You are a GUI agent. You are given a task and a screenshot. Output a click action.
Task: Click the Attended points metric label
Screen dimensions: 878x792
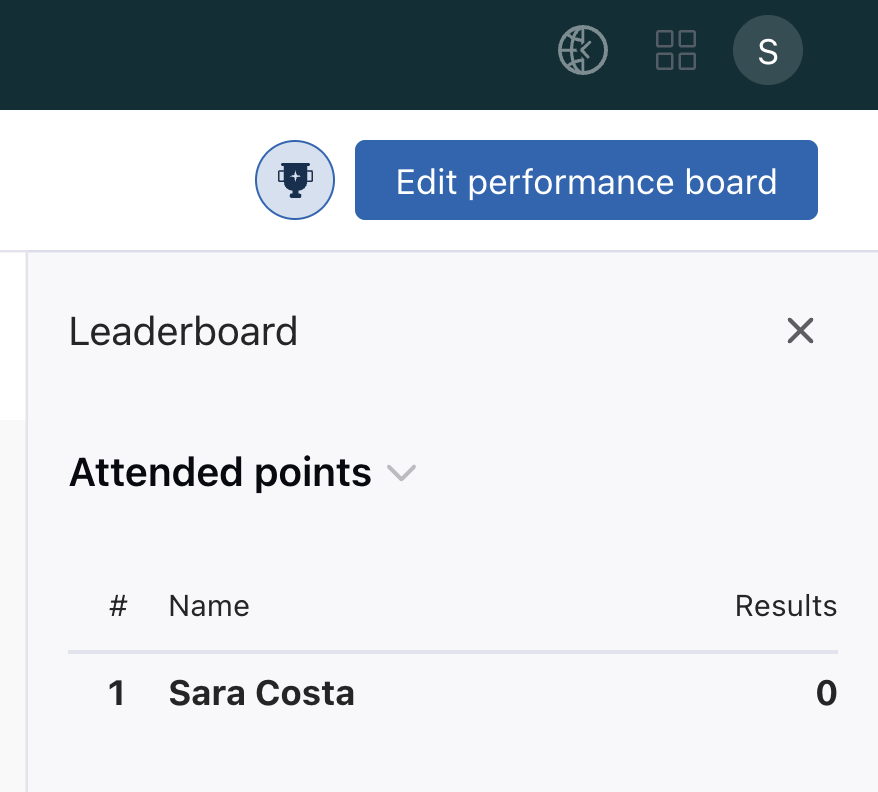[x=220, y=472]
